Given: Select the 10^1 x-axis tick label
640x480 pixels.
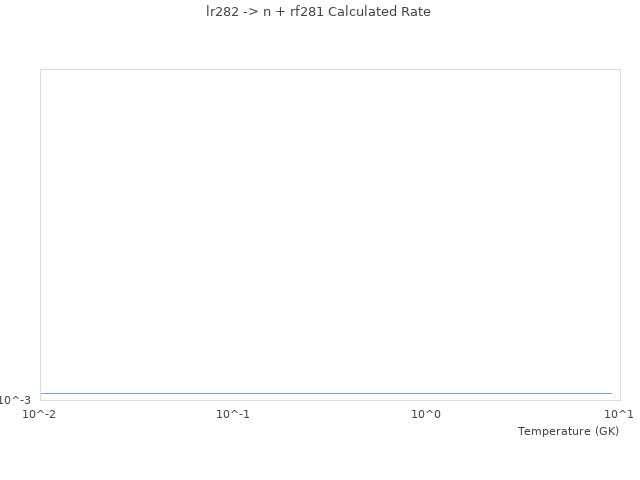Looking at the screenshot, I should point(619,414).
